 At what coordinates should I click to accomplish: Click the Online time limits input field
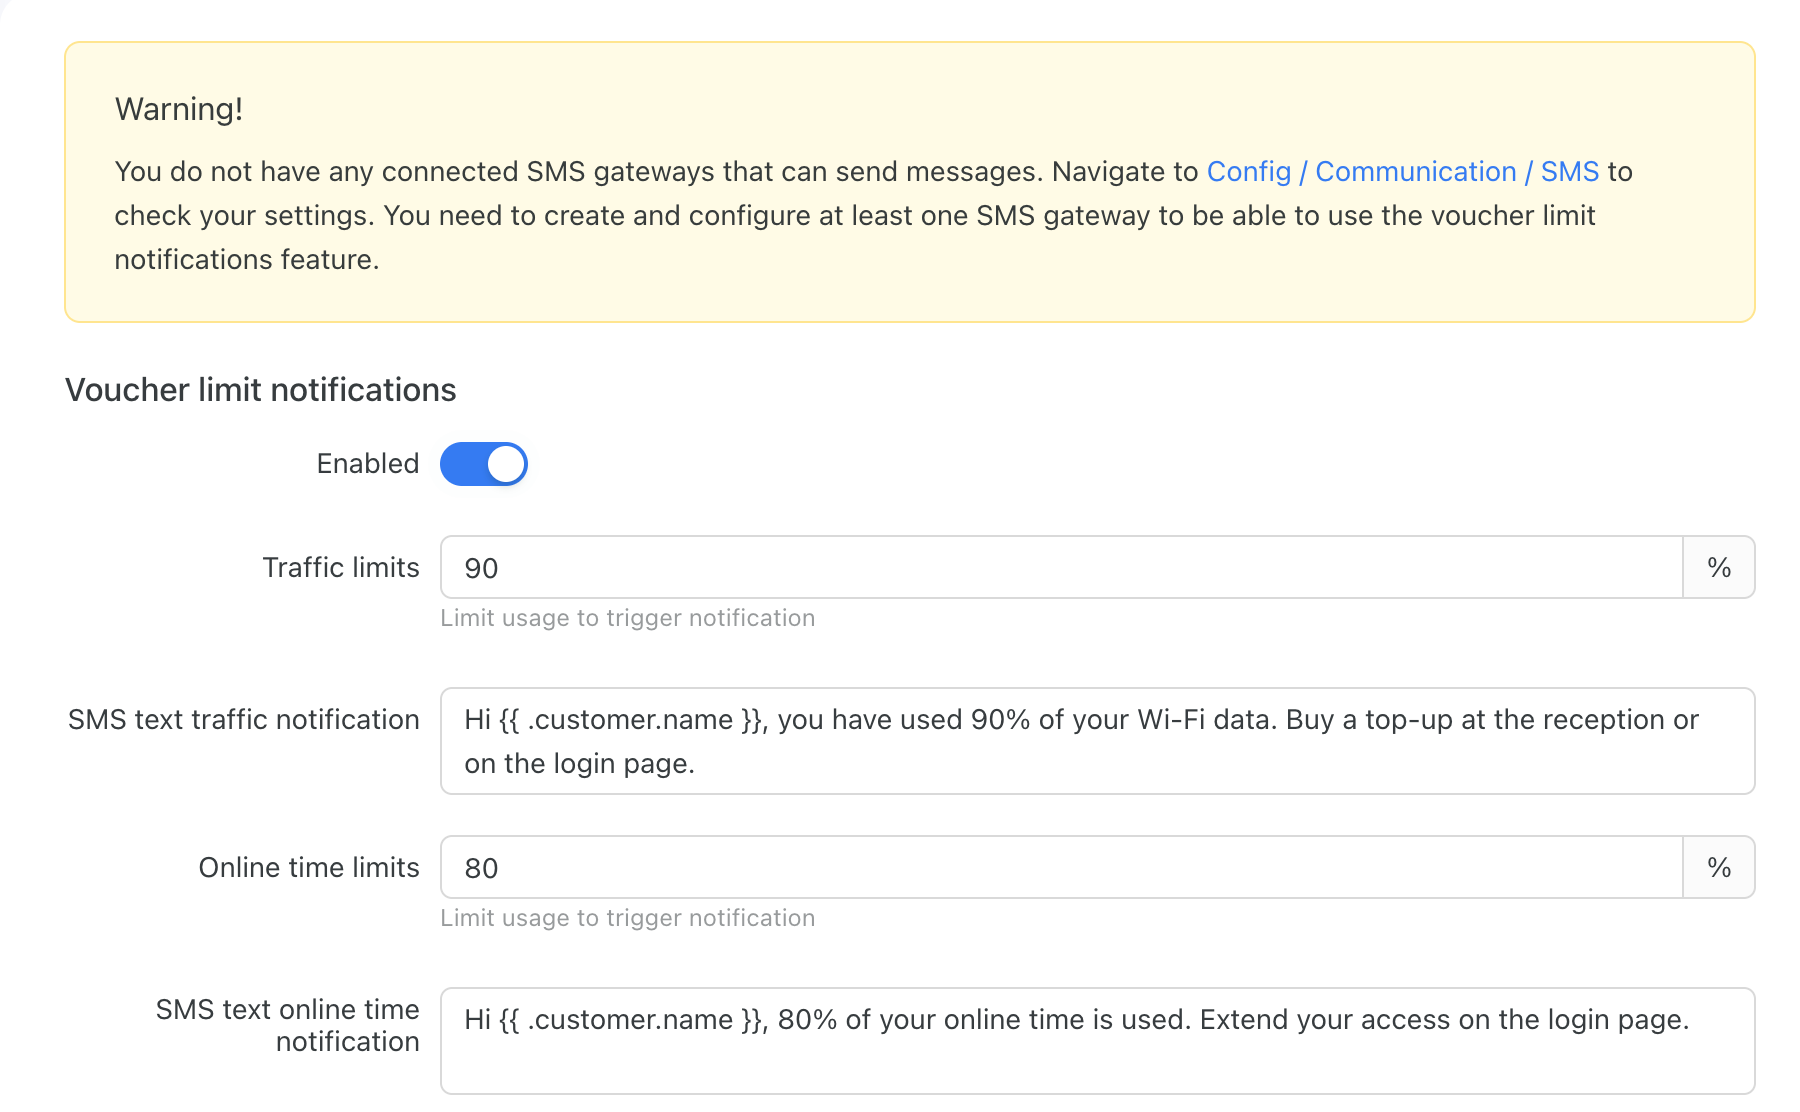(1062, 867)
